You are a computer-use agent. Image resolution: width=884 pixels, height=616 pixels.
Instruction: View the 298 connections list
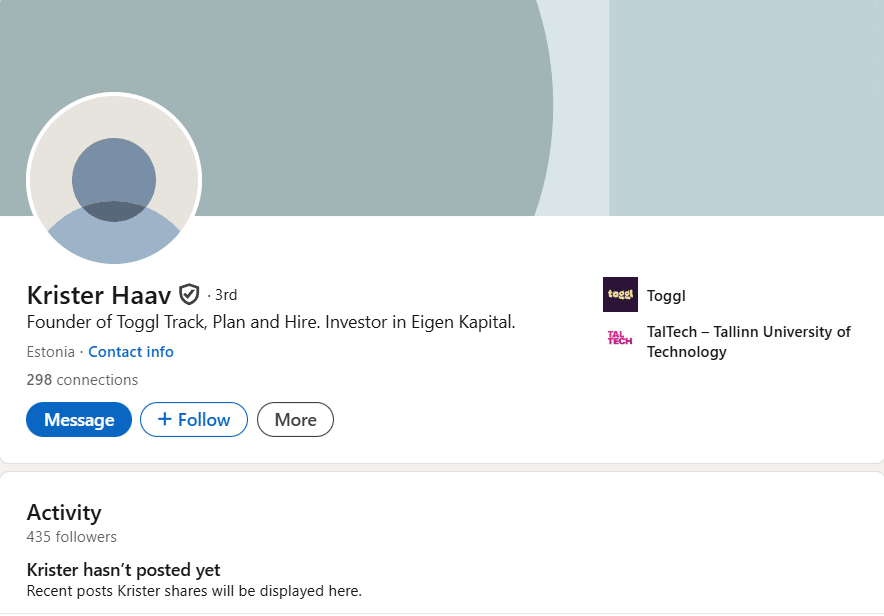tap(82, 380)
